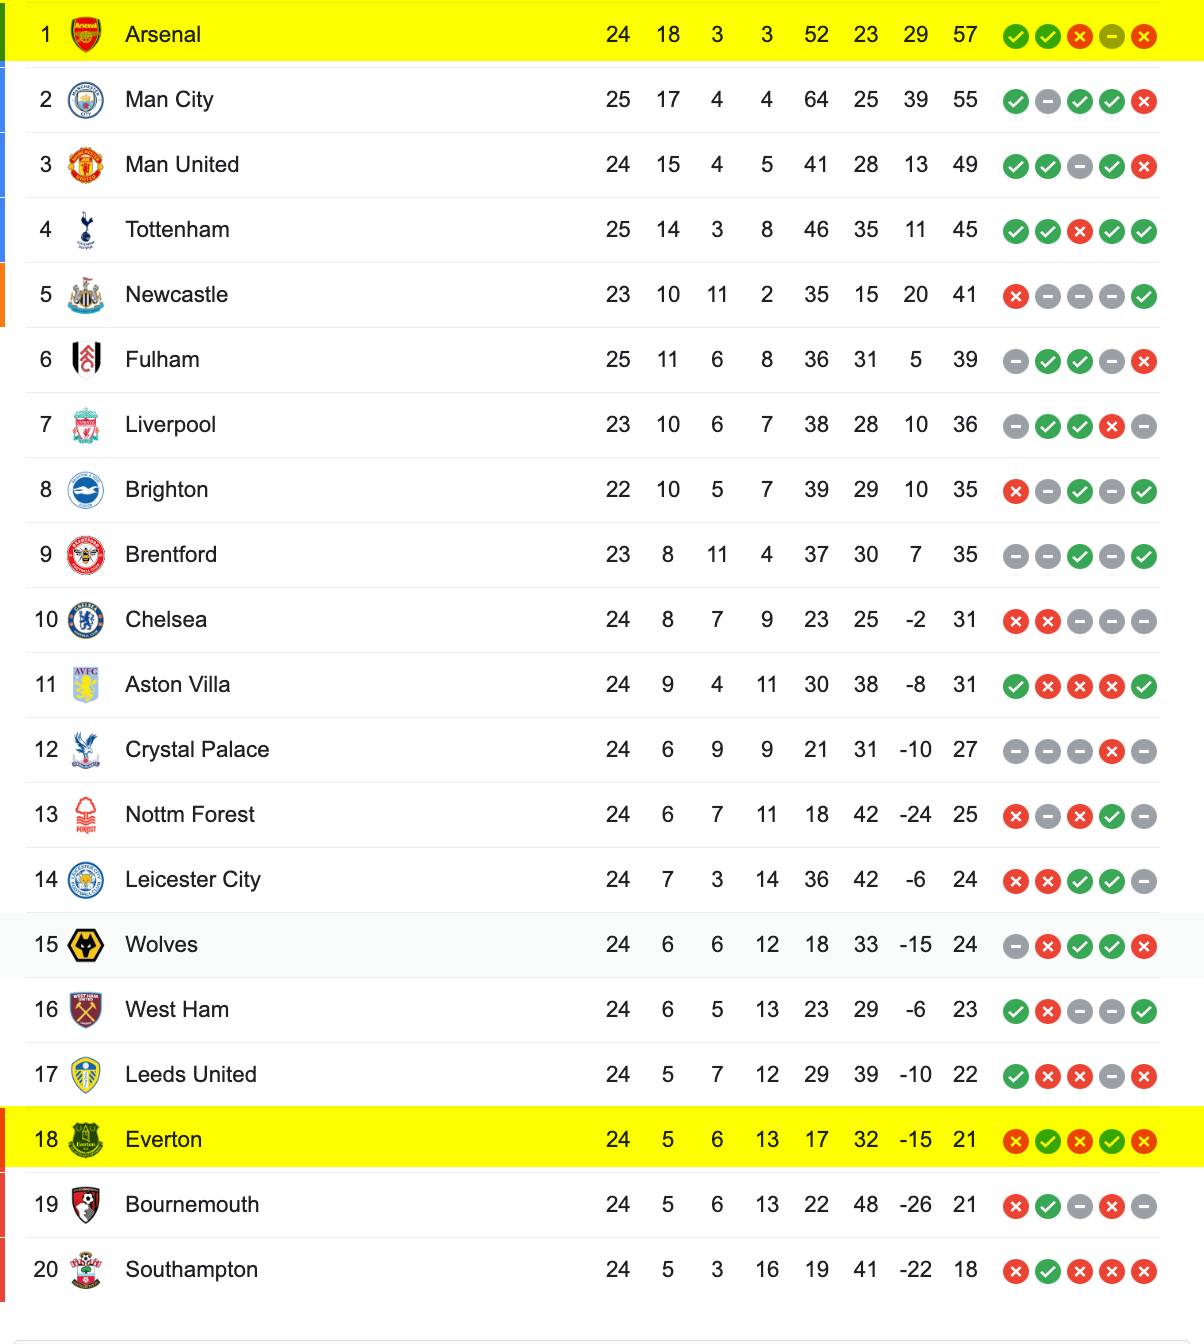
Task: Click the West Ham club crest
Action: (x=86, y=1010)
